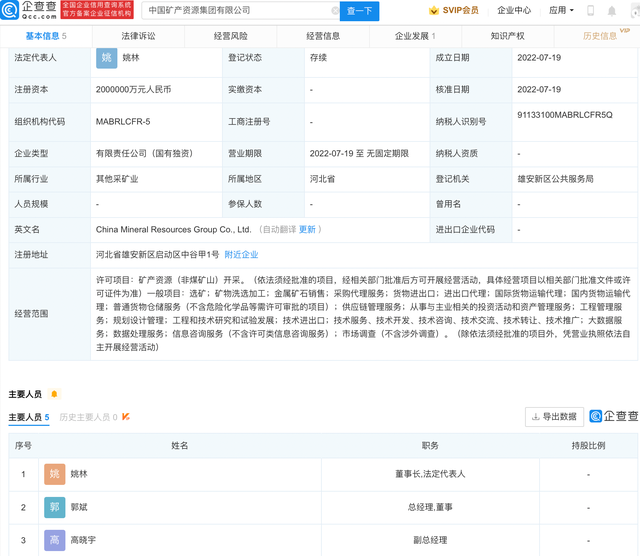The height and width of the screenshot is (556, 640).
Task: Click the SVIP crown icon
Action: 433,11
